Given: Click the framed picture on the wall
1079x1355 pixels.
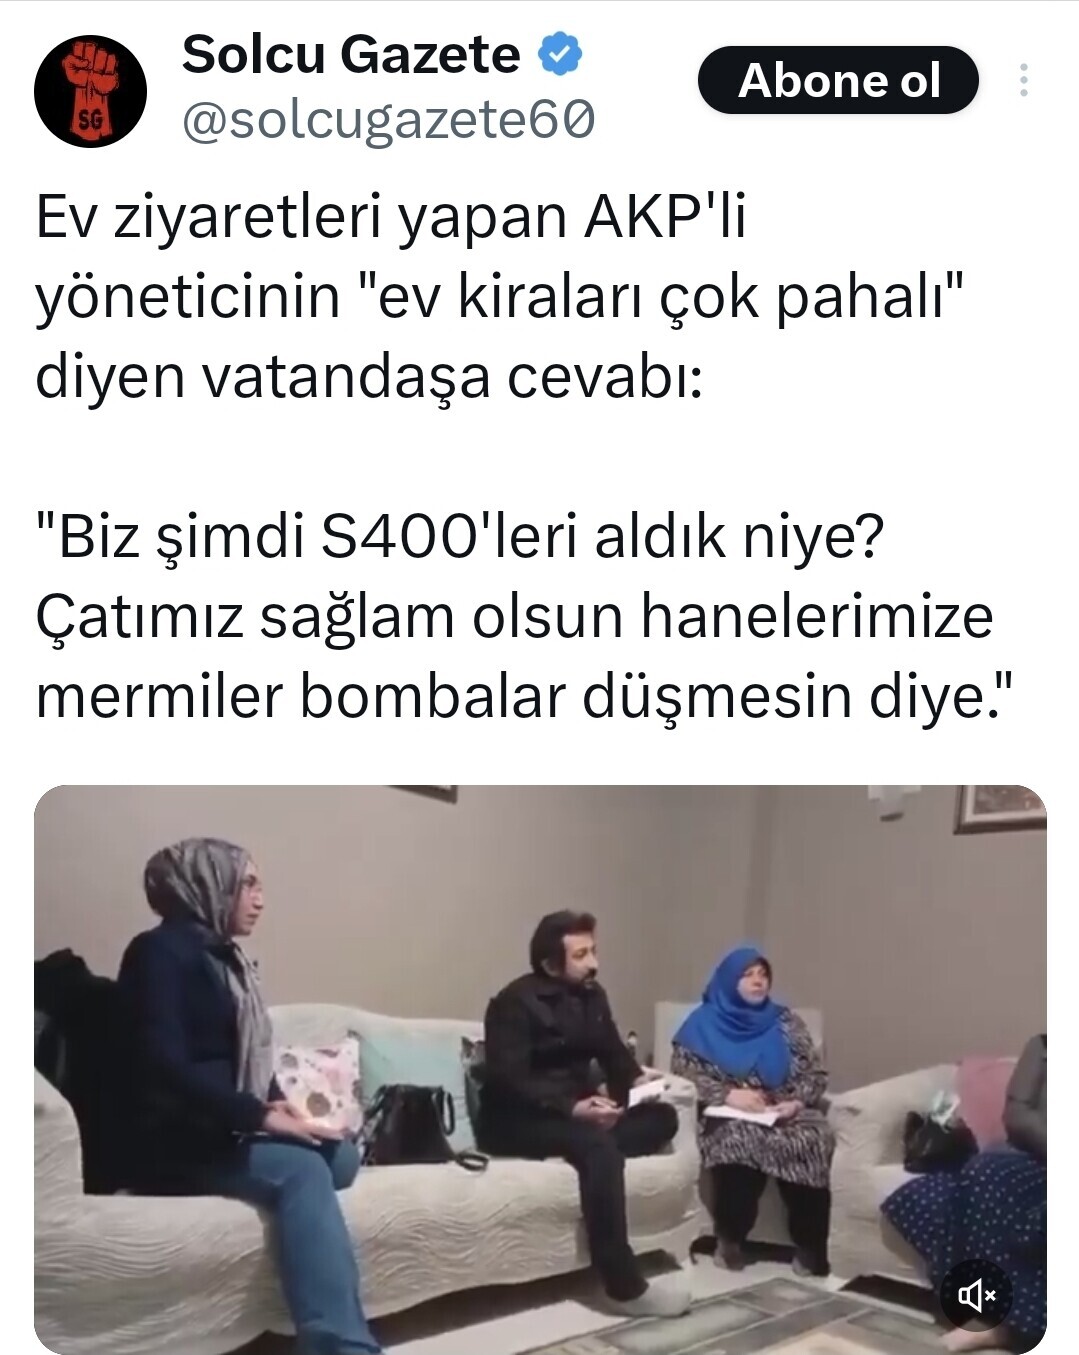Looking at the screenshot, I should 1000,808.
